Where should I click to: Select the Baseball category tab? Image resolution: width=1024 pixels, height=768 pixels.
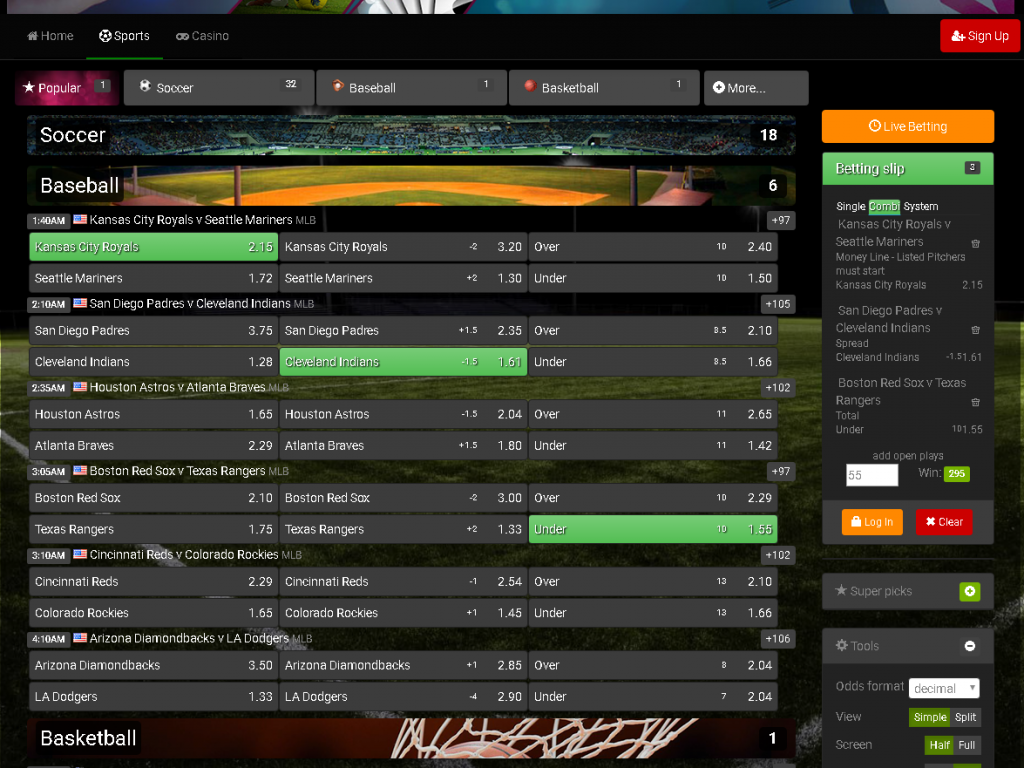pyautogui.click(x=411, y=88)
